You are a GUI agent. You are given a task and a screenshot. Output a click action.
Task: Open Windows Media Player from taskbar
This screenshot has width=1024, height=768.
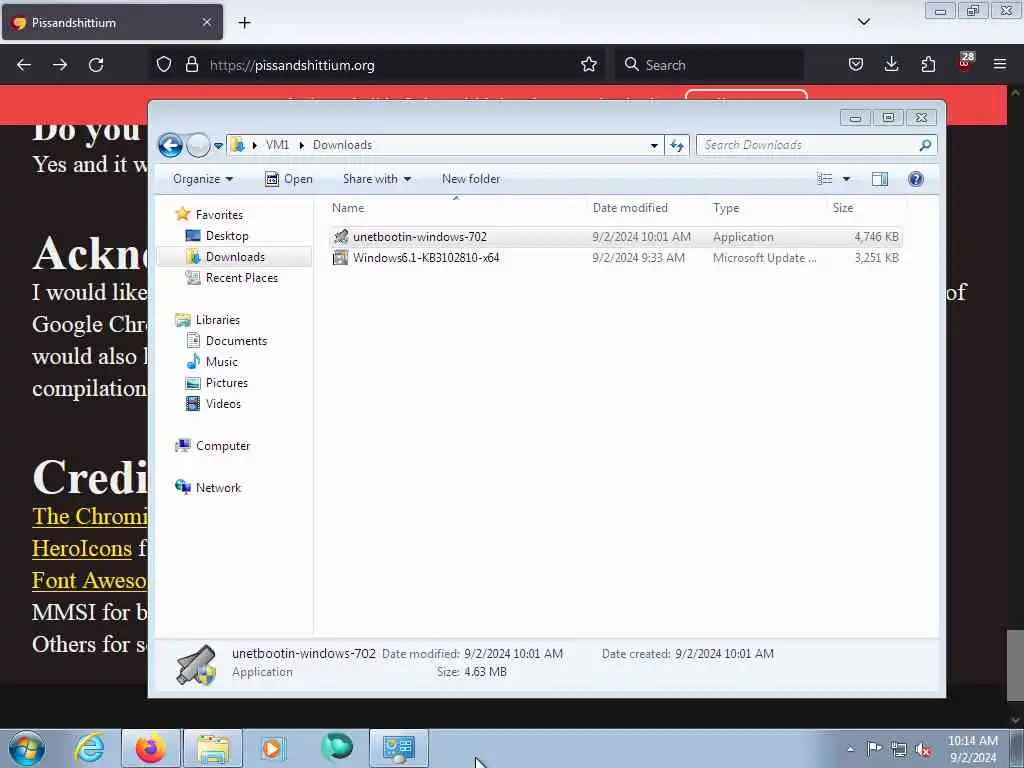(x=273, y=748)
